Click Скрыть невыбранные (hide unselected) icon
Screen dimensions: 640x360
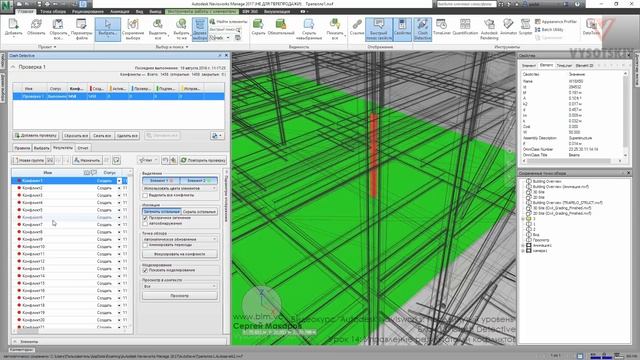[309, 24]
